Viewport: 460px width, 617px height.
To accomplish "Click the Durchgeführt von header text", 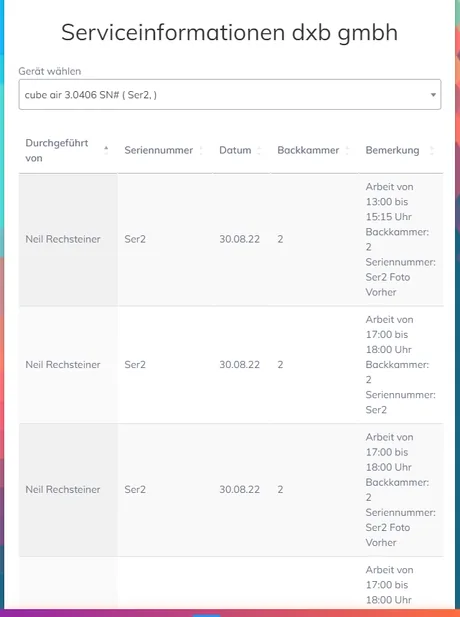I will pos(57,150).
